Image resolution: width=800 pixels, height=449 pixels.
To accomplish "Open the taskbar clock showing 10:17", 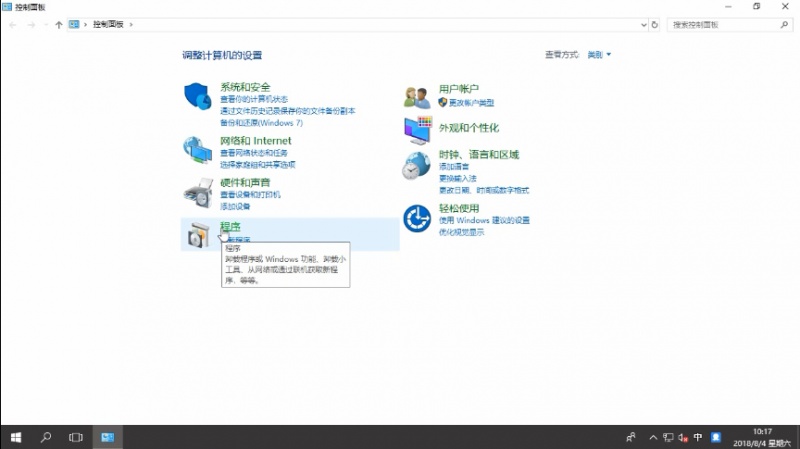I will (762, 437).
